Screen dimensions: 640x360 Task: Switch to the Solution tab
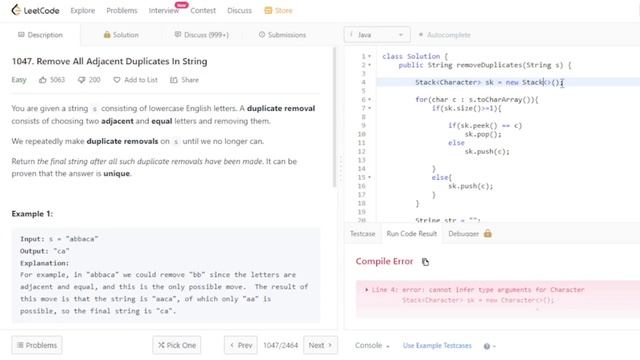(x=121, y=35)
